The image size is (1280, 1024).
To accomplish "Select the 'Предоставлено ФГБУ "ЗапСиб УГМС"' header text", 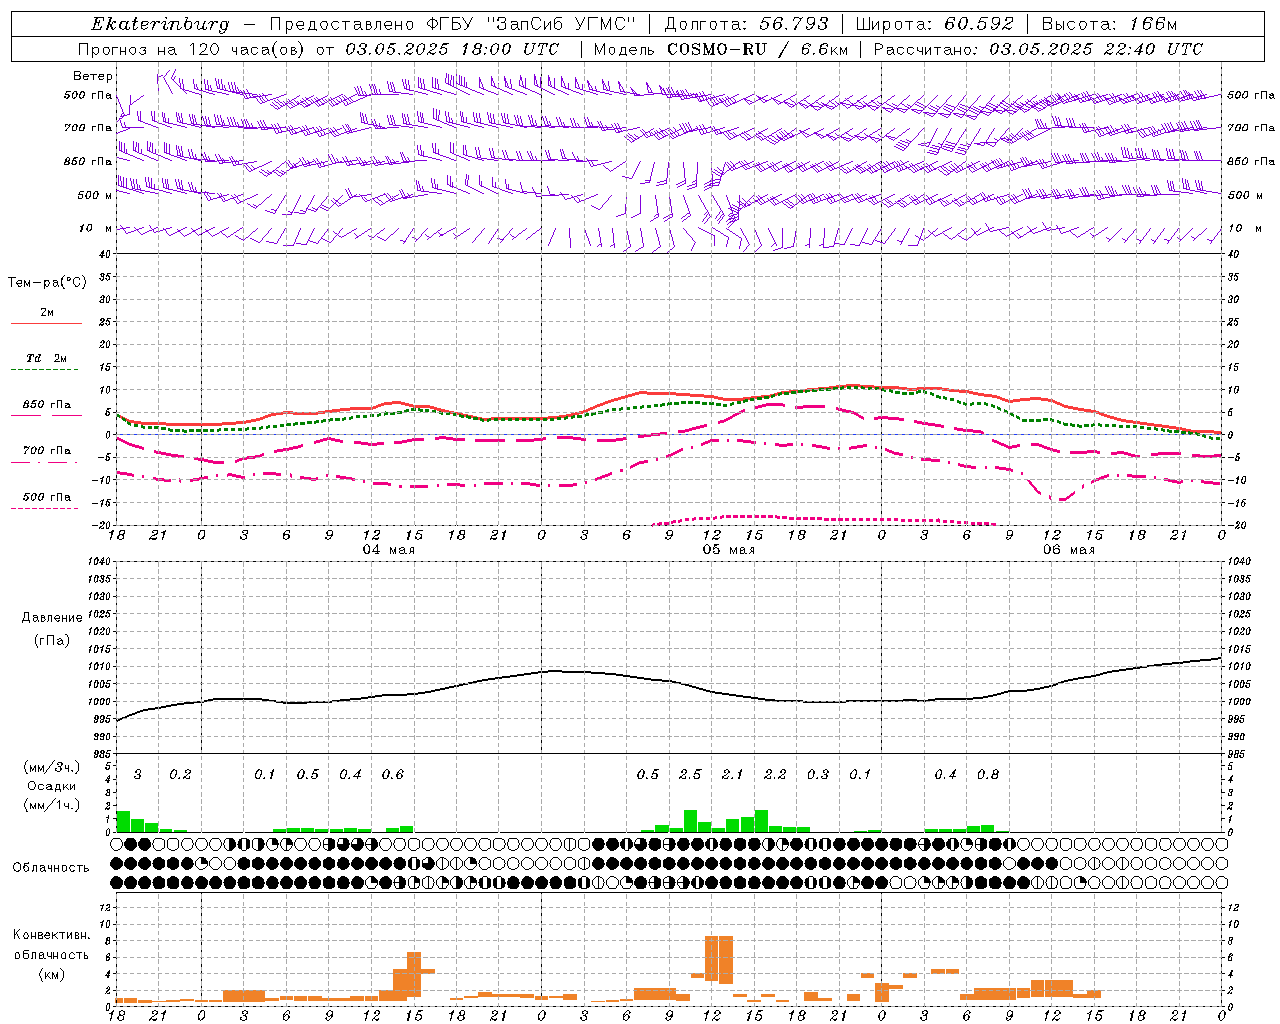I will tap(453, 24).
